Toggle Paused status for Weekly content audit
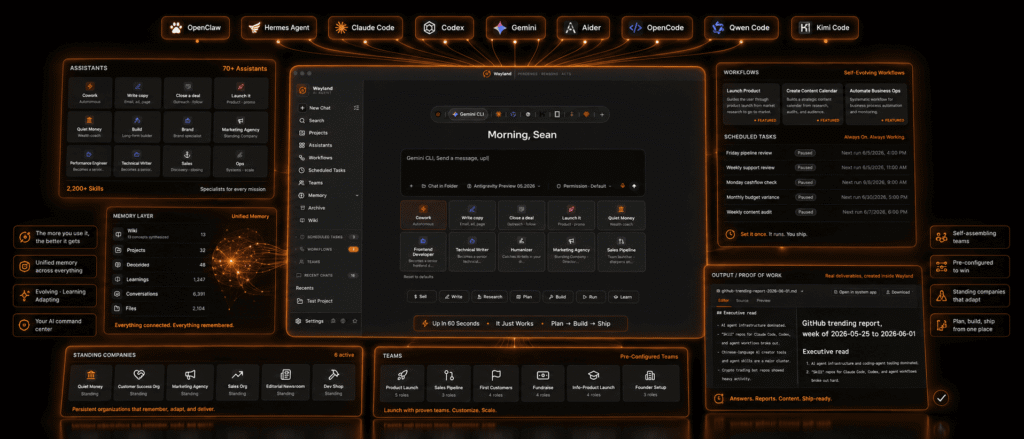The image size is (1024, 439). coord(805,212)
